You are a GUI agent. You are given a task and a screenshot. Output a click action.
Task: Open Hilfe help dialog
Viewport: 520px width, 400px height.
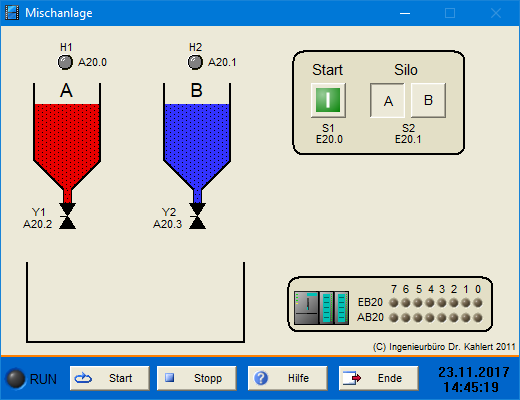(x=288, y=378)
